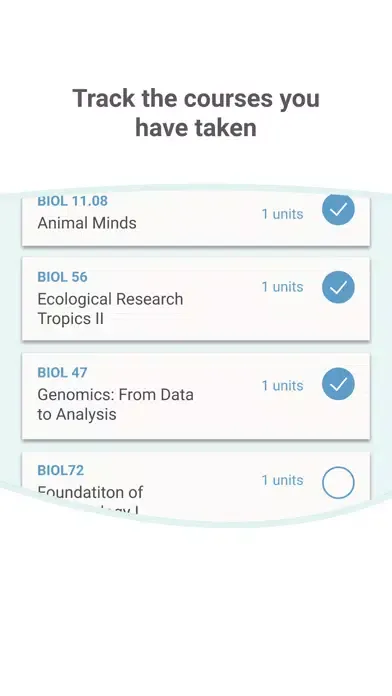The width and height of the screenshot is (392, 696).
Task: Open the Animal Minds course title
Action: click(87, 223)
